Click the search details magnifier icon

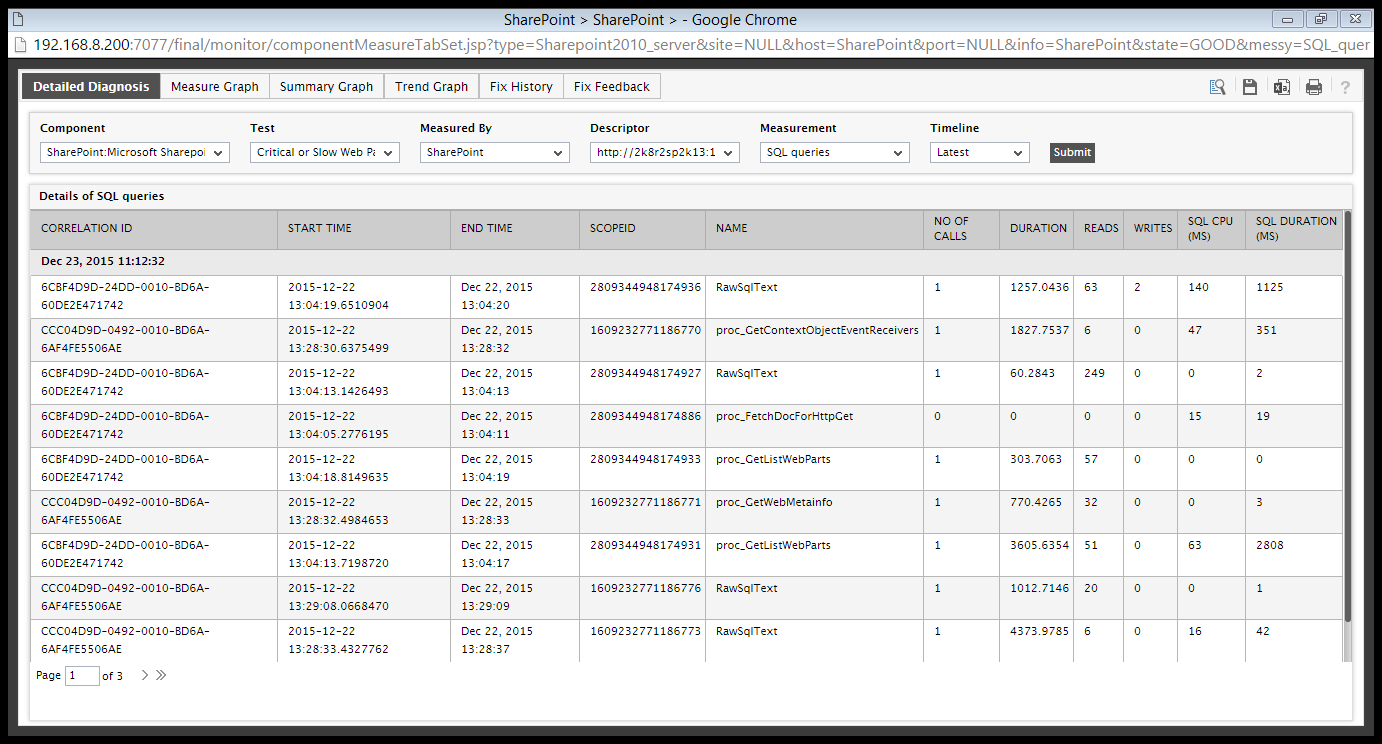1217,87
